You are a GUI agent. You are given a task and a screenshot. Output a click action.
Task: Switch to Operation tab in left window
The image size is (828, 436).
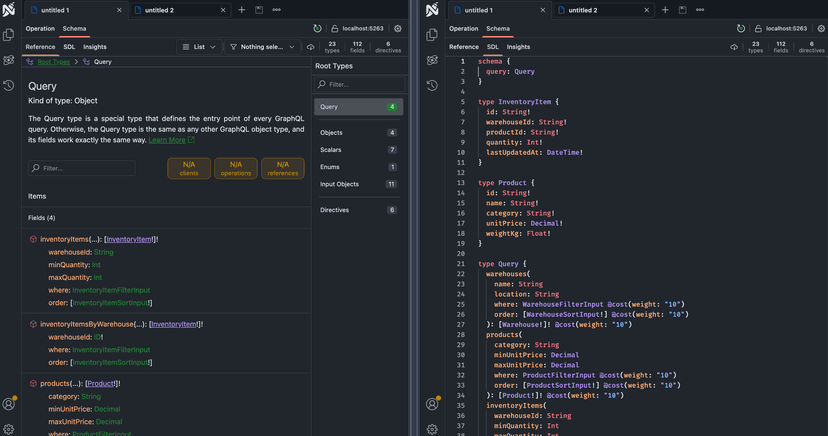pyautogui.click(x=40, y=29)
